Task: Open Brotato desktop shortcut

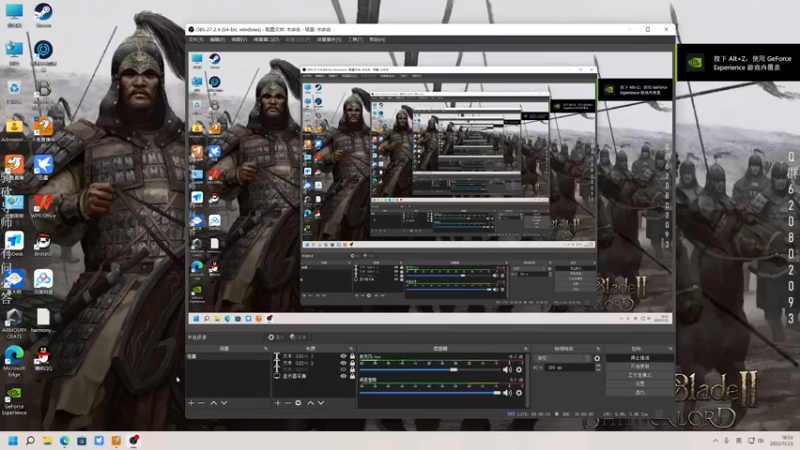Action: (x=43, y=245)
